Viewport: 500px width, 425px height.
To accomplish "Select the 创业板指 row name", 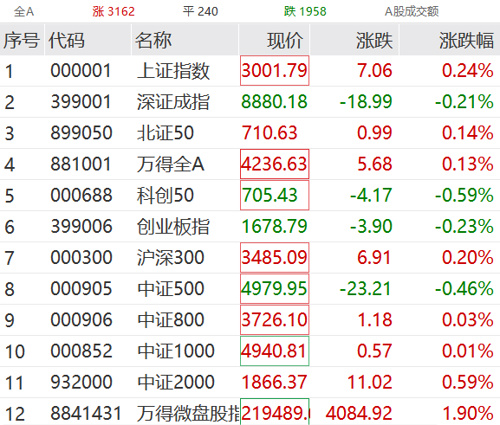I will 173,227.
